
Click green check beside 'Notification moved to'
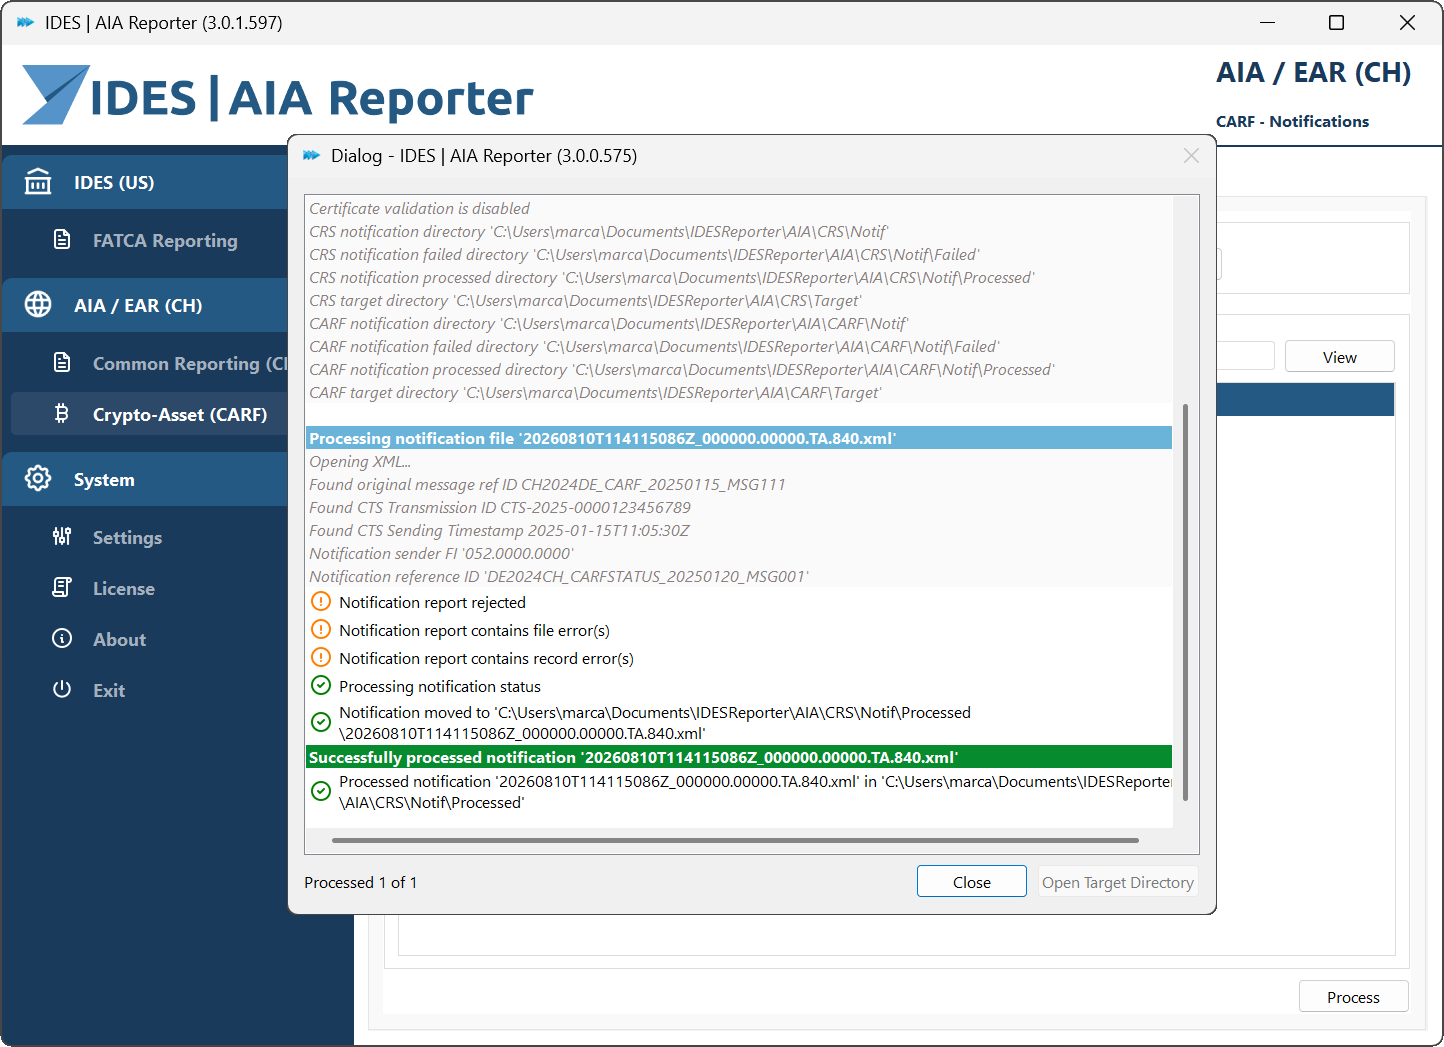pos(321,722)
